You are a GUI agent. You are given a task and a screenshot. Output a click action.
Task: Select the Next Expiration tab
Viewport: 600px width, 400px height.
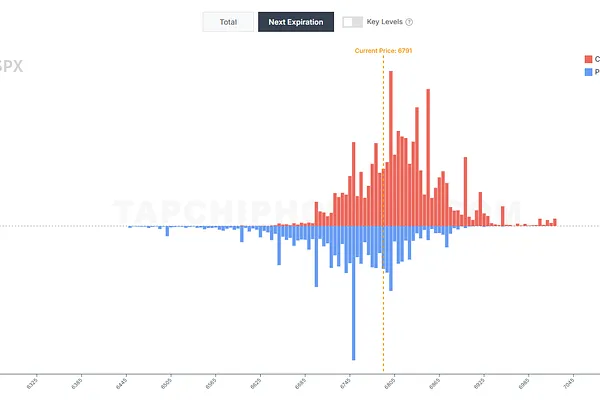[x=295, y=22]
